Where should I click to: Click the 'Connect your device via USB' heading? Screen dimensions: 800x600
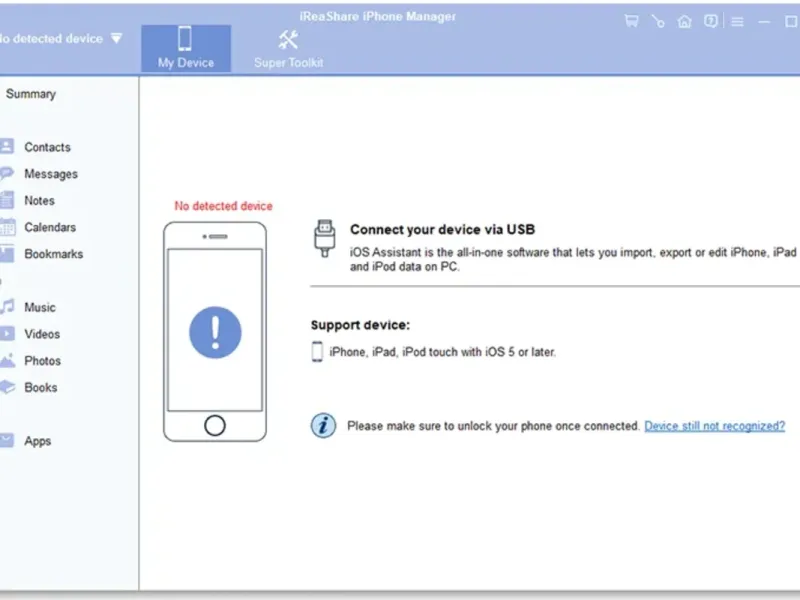click(x=442, y=230)
